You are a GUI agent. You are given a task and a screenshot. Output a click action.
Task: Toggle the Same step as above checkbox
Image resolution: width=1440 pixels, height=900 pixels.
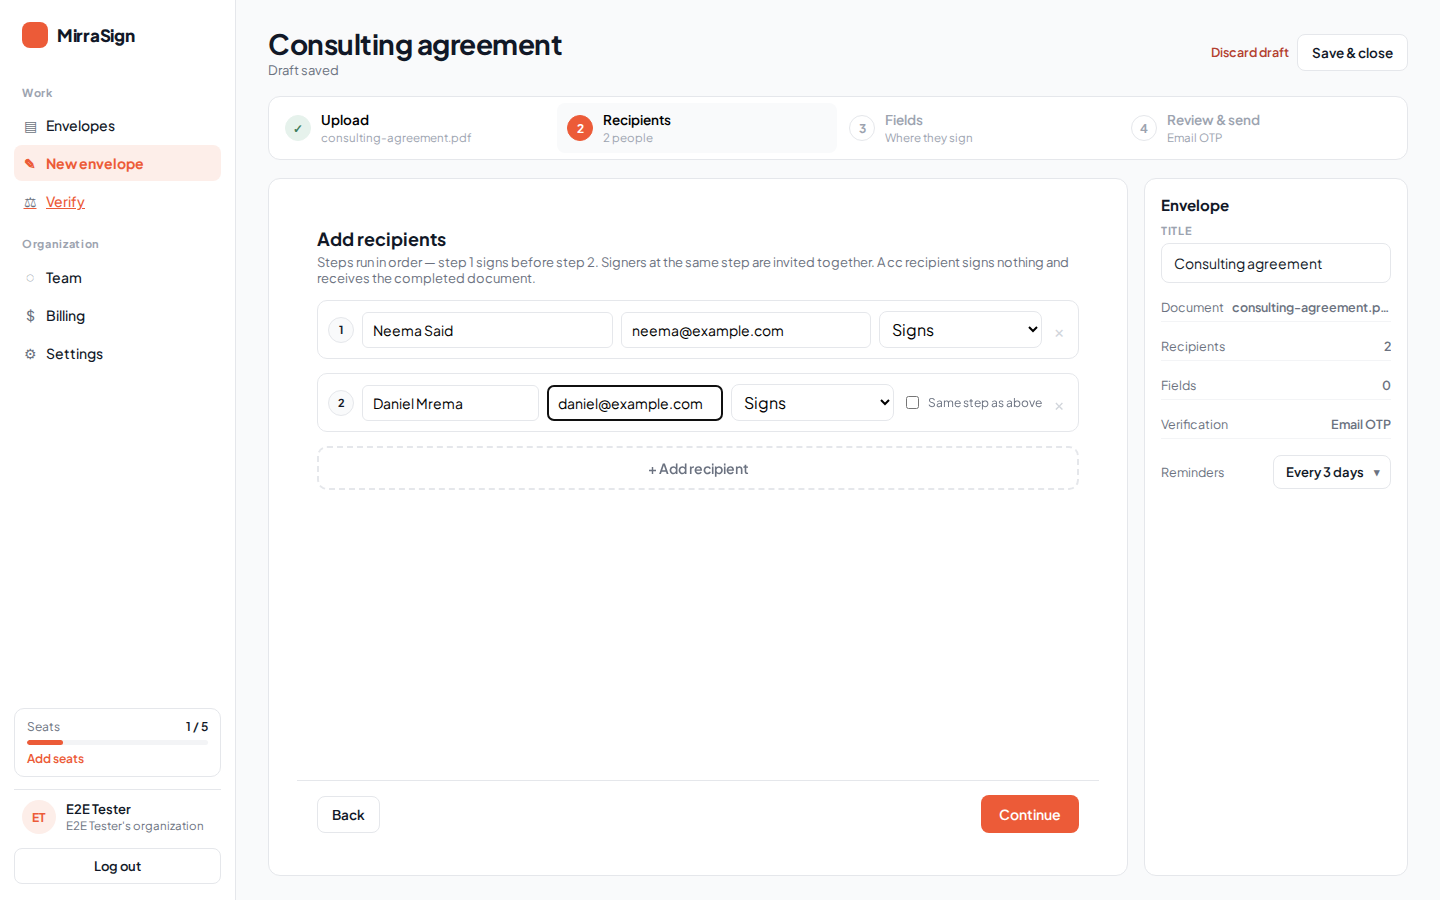tap(912, 403)
